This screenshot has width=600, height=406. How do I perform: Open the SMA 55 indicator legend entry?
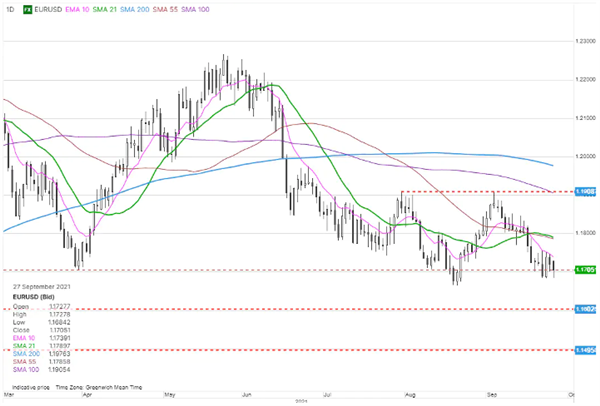tap(165, 10)
